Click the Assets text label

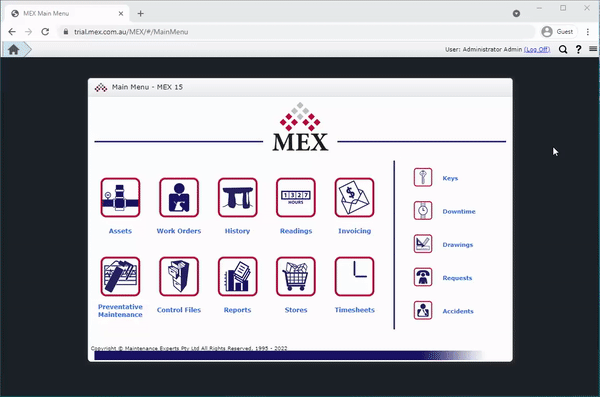coord(120,231)
